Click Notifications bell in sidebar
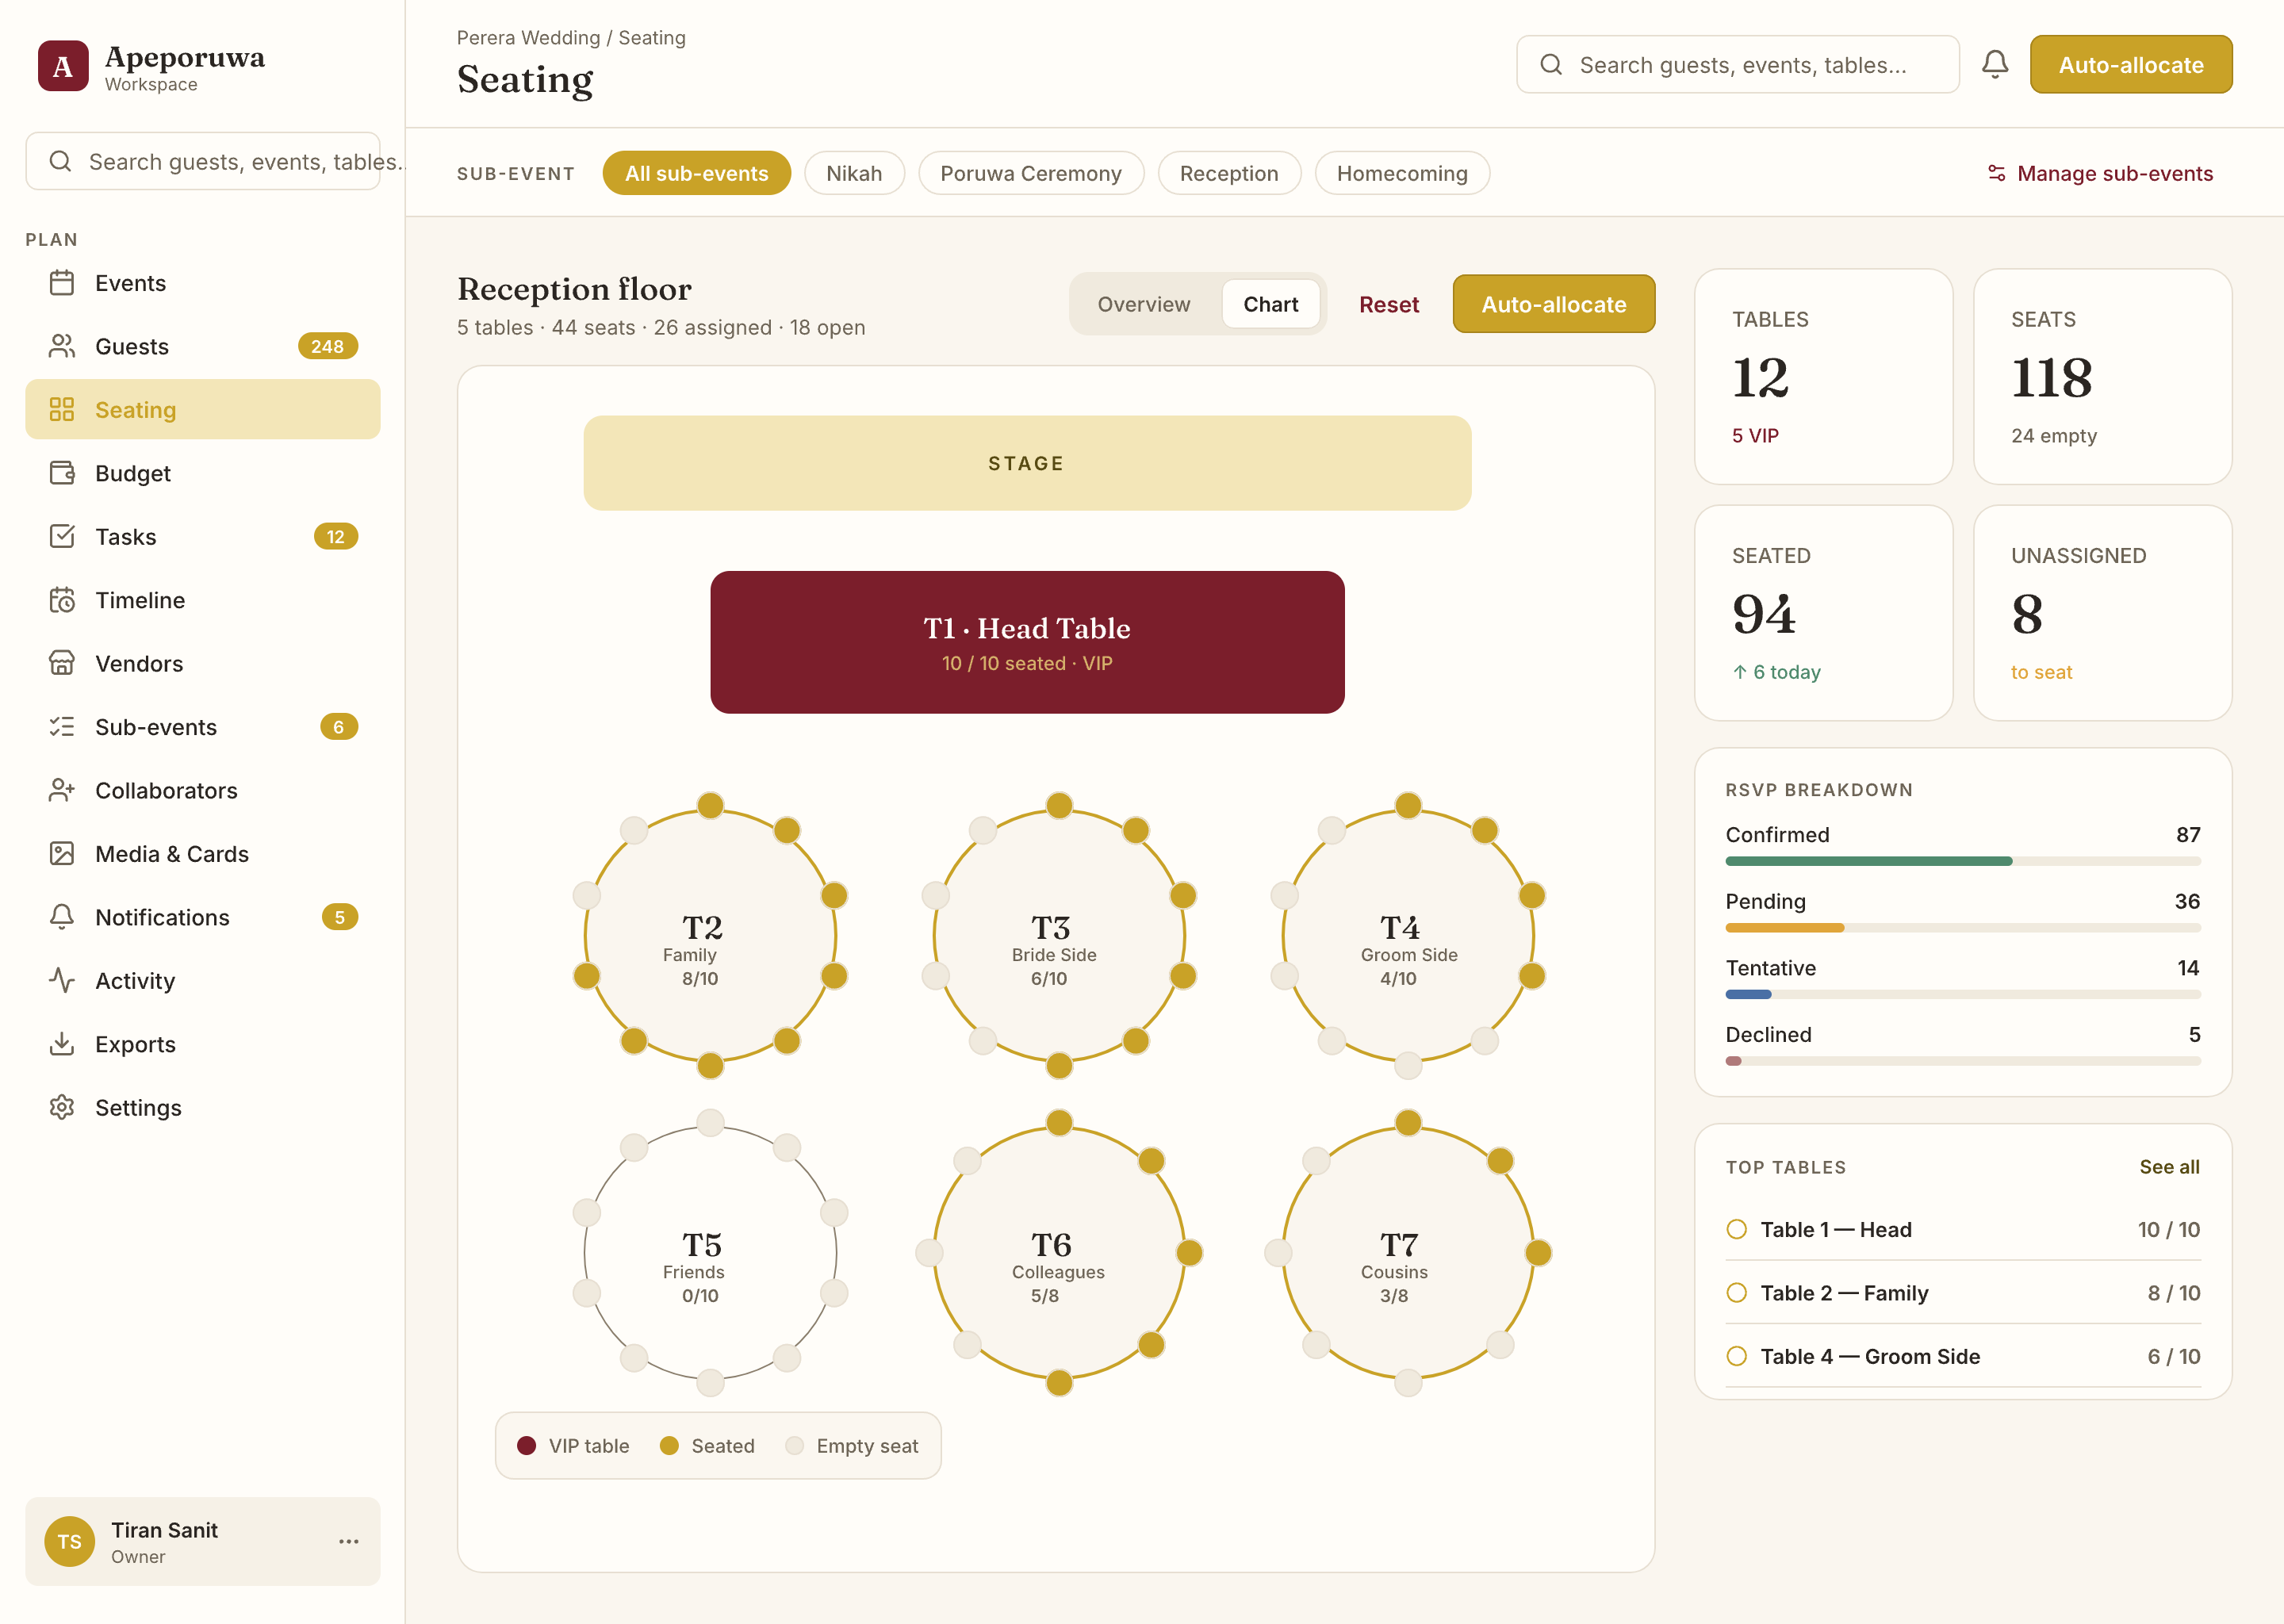Viewport: 2284px width, 1624px height. 62,917
